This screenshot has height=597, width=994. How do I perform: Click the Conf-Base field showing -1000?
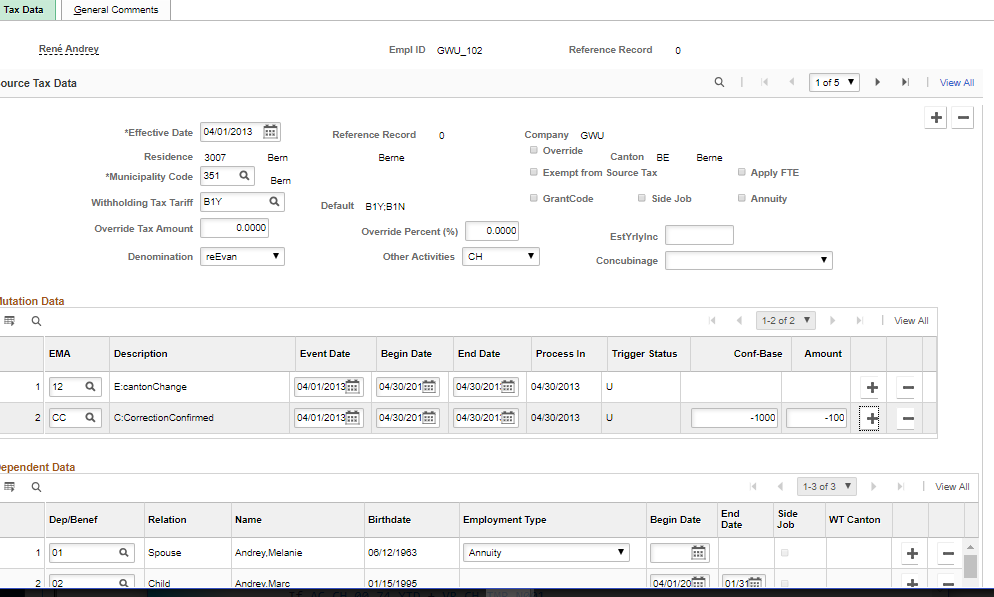tap(735, 418)
